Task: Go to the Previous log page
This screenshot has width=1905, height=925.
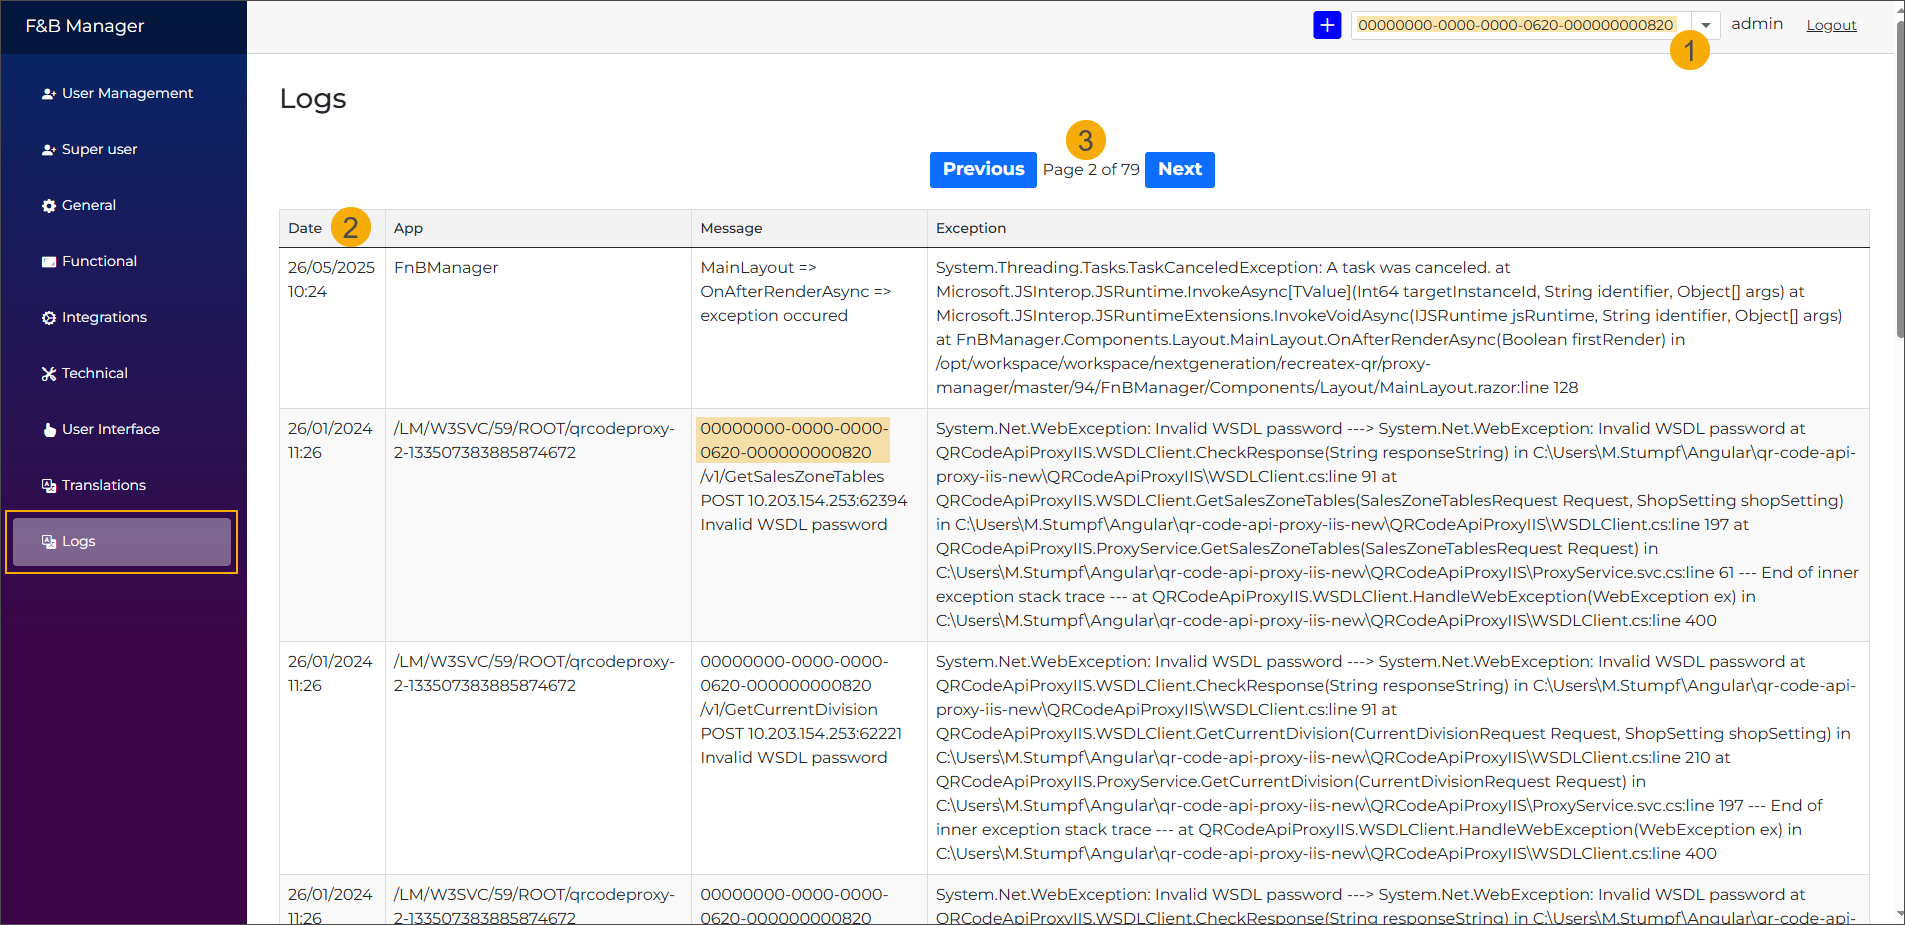Action: (982, 170)
